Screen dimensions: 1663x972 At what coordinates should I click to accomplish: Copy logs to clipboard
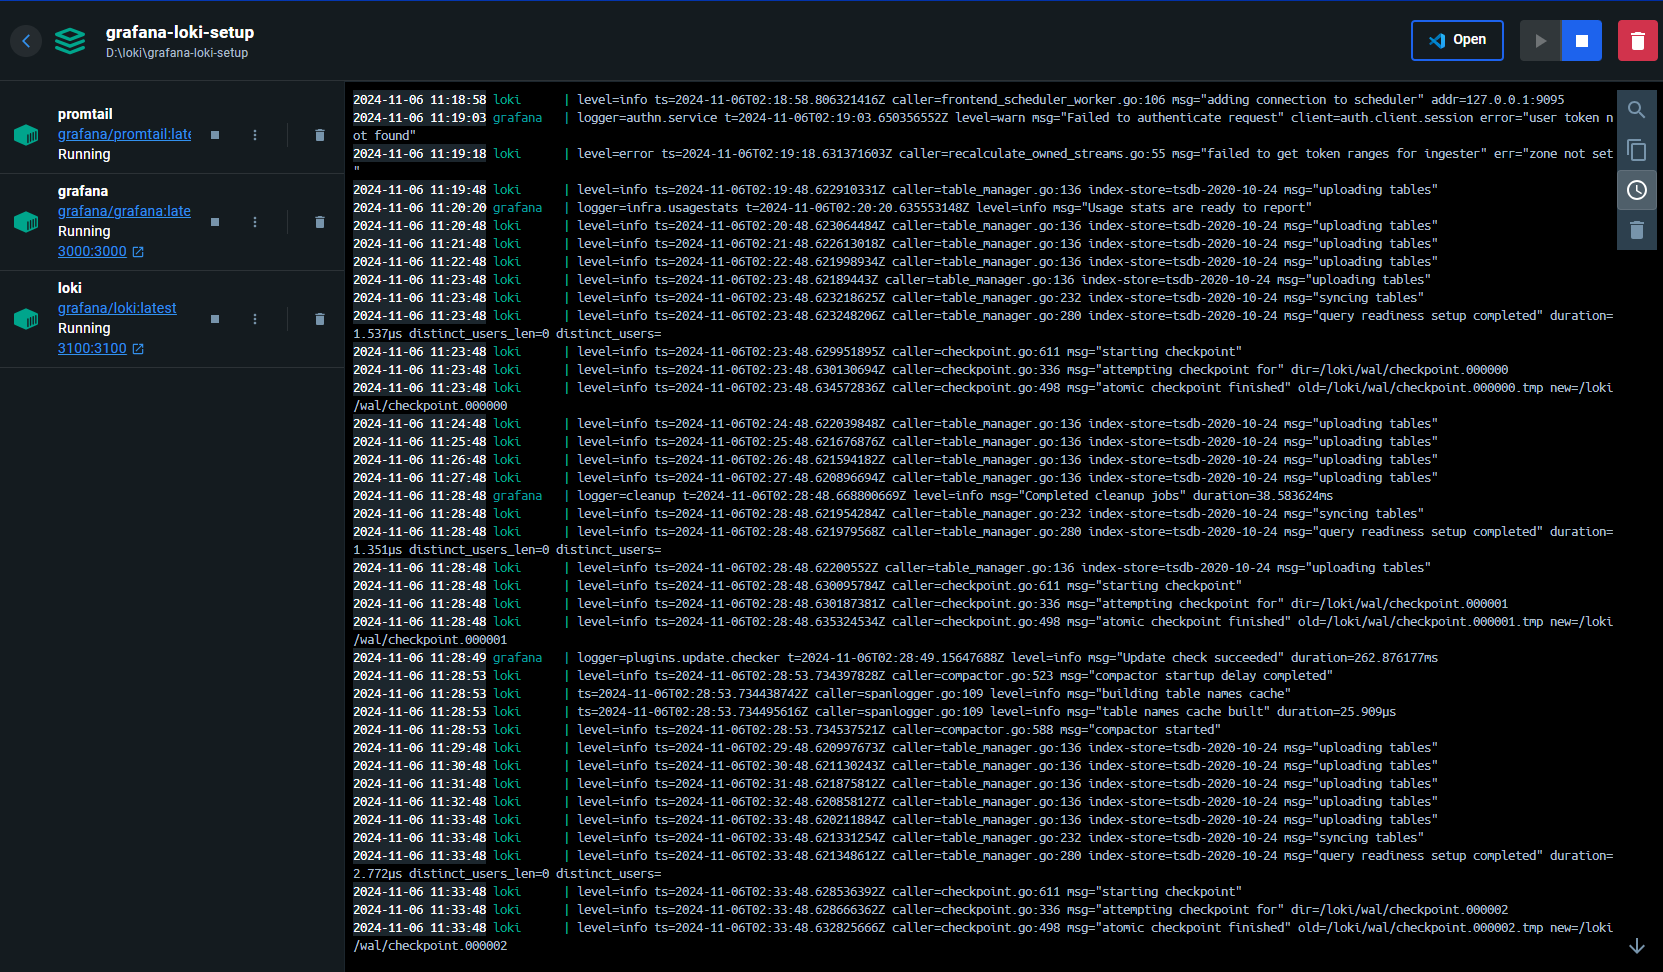[x=1637, y=150]
